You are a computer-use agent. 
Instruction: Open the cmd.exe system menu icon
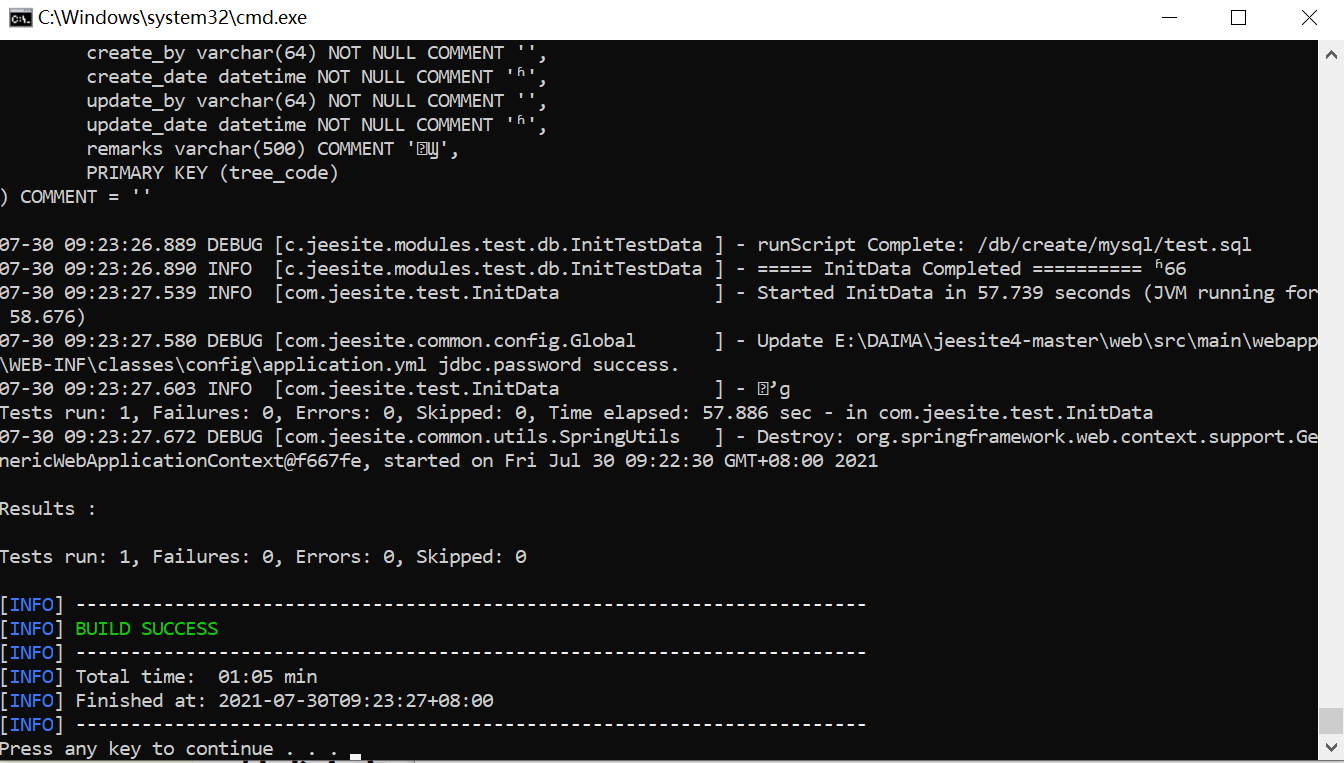pyautogui.click(x=20, y=18)
